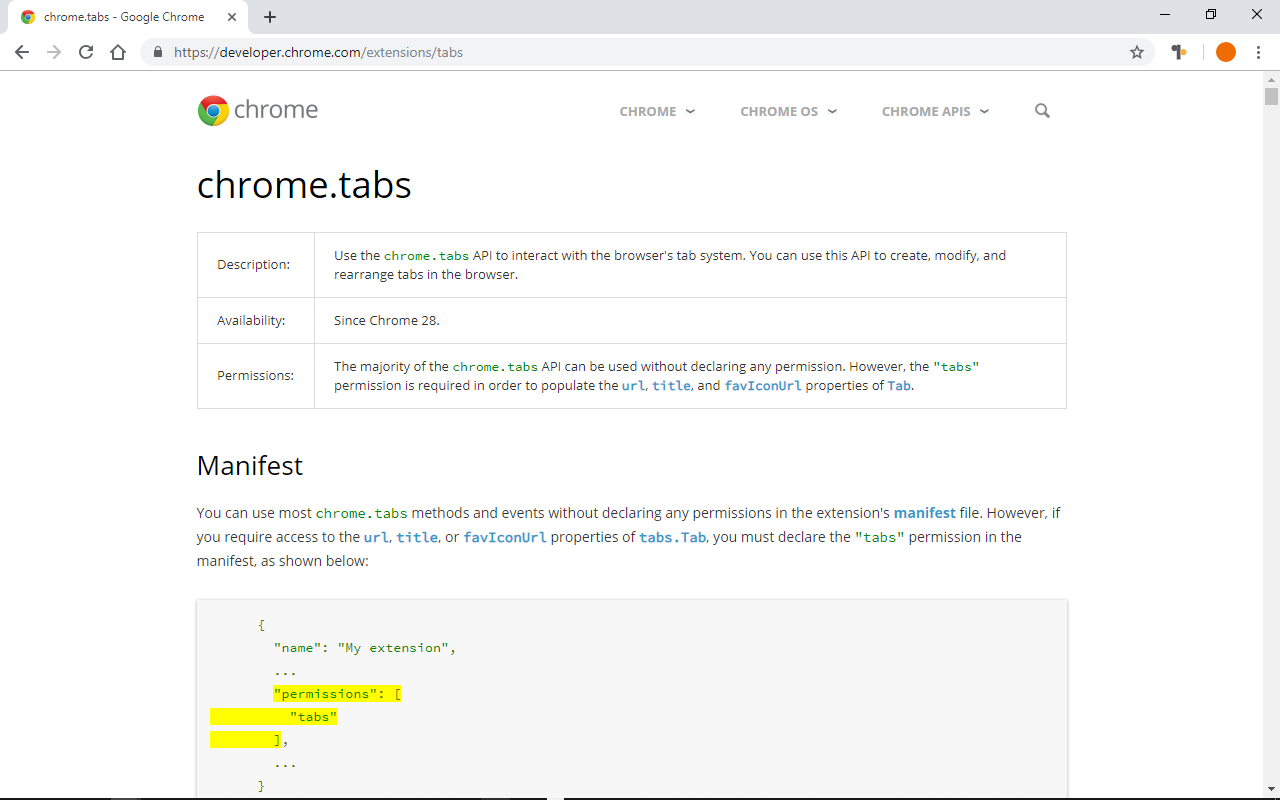The height and width of the screenshot is (800, 1280).
Task: Follow the 'favIconUrl' link in Permissions row
Action: [763, 386]
